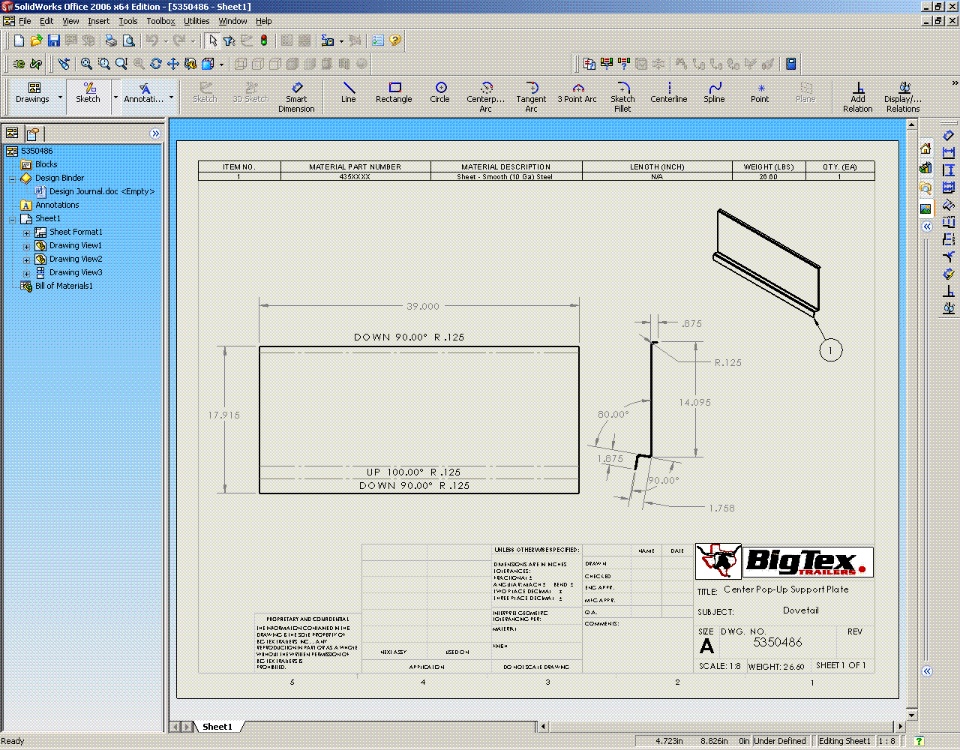
Task: Expand the feature tree panel chevron
Action: [155, 133]
